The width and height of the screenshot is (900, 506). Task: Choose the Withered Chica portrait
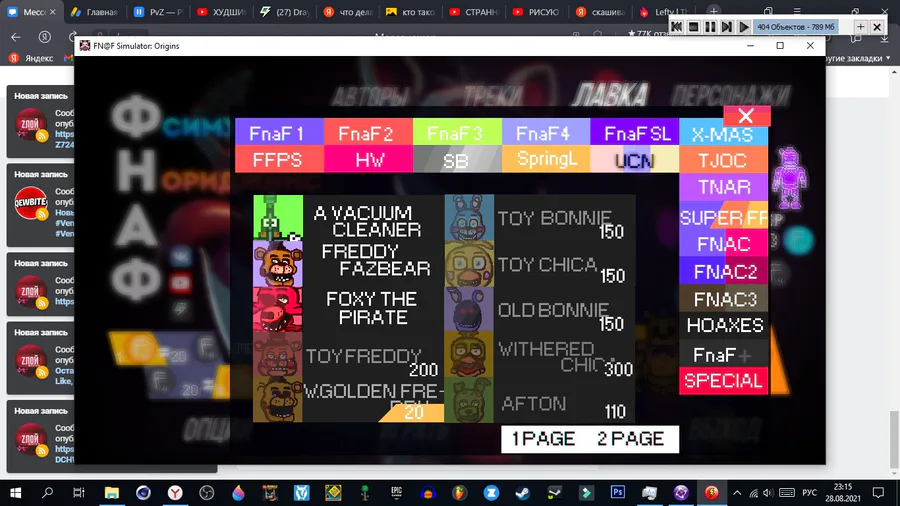[x=469, y=355]
